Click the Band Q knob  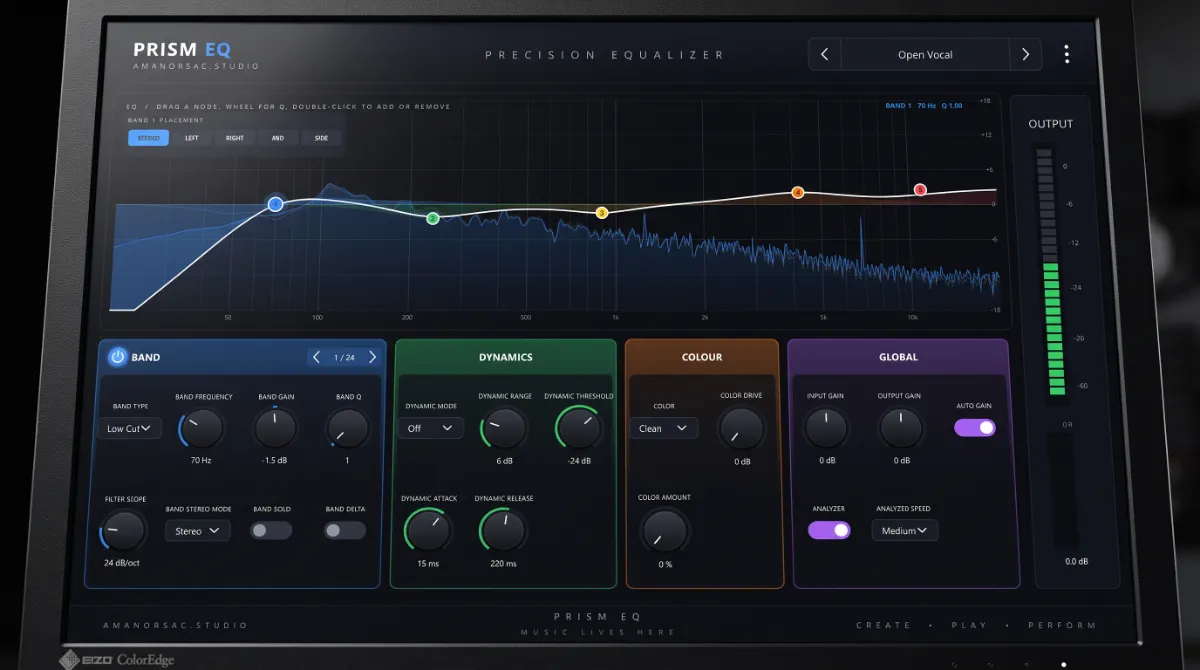coord(348,429)
